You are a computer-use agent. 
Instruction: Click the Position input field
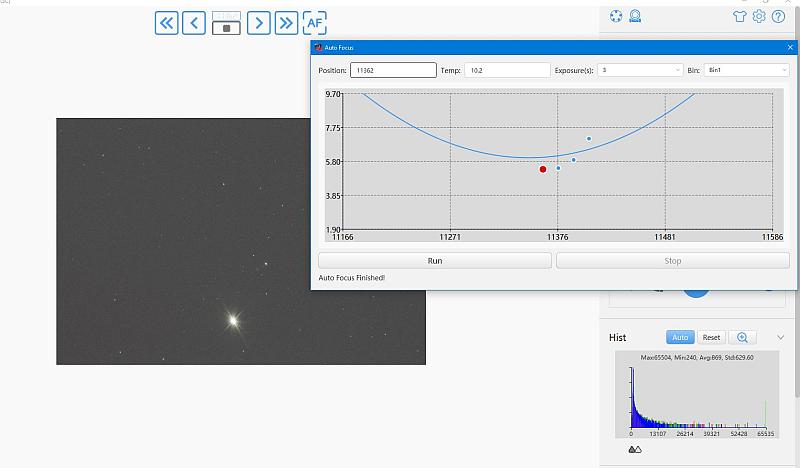tap(393, 70)
